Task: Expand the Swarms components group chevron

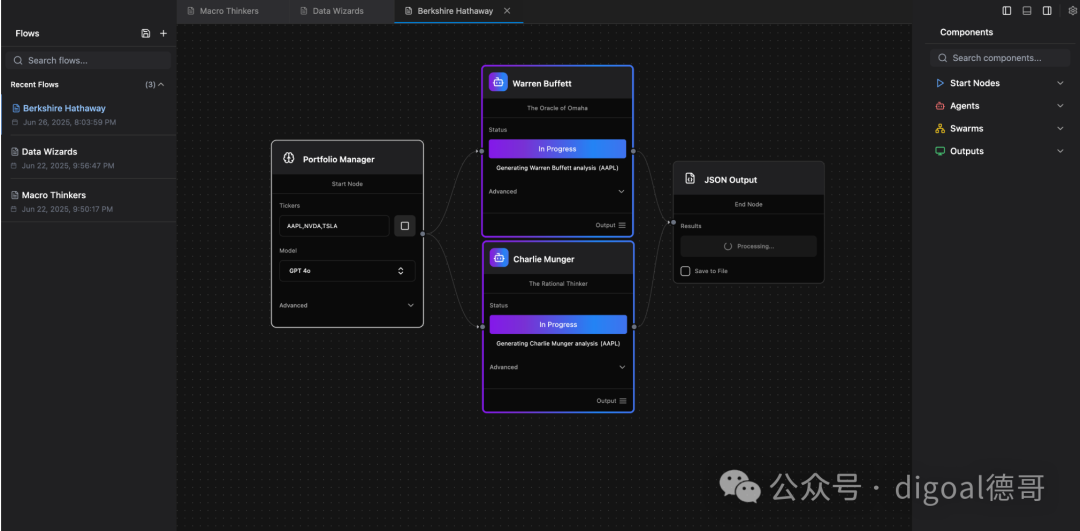Action: (x=1060, y=129)
